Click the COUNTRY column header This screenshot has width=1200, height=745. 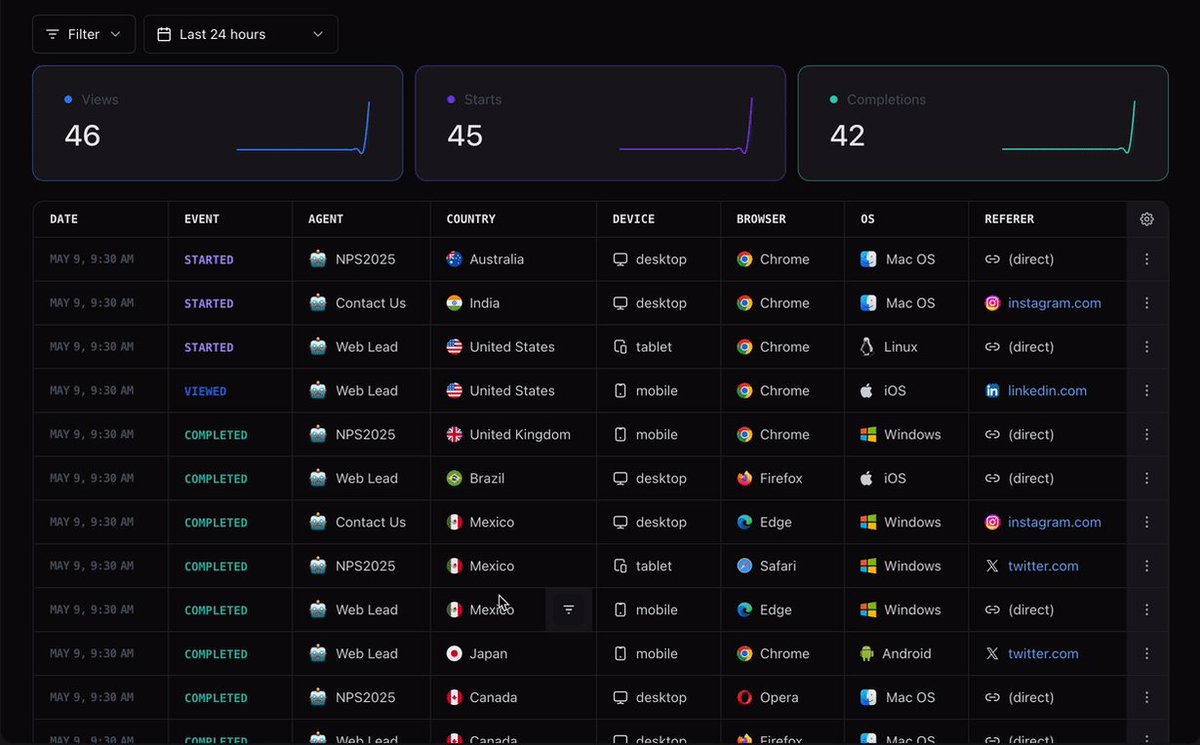(x=471, y=219)
